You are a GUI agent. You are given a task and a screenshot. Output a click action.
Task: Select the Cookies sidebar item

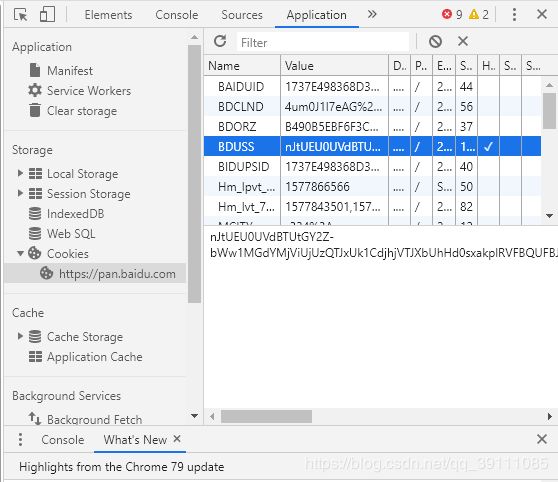68,253
